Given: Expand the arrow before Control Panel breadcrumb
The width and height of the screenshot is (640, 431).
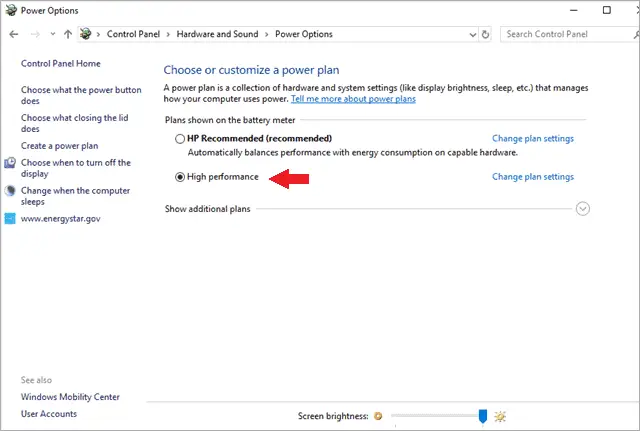Looking at the screenshot, I should point(98,34).
